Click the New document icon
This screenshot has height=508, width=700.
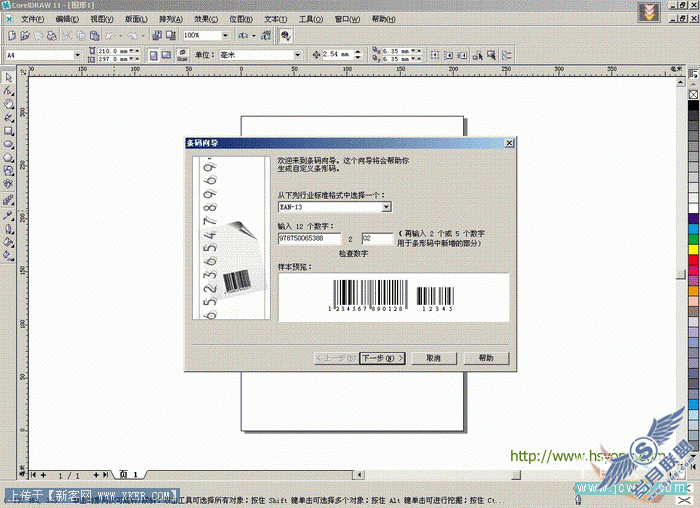[x=12, y=35]
